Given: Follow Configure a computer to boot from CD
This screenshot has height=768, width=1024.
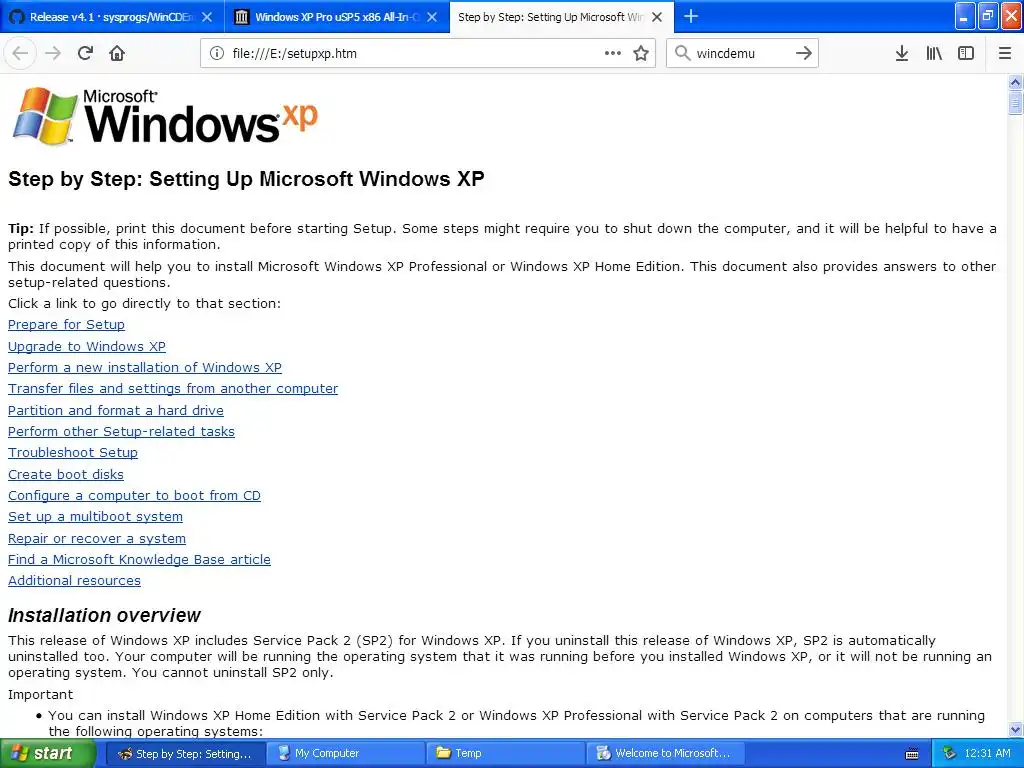Looking at the screenshot, I should point(135,495).
